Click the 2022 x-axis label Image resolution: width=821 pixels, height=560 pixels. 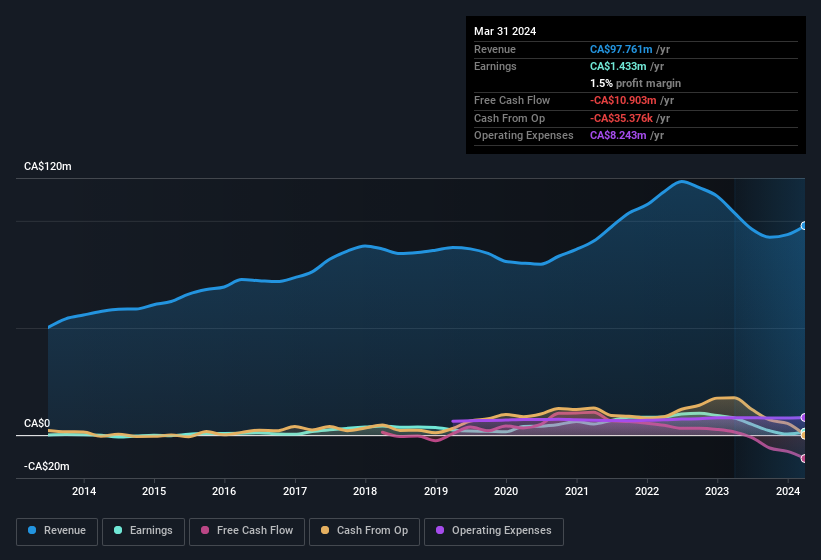point(647,491)
